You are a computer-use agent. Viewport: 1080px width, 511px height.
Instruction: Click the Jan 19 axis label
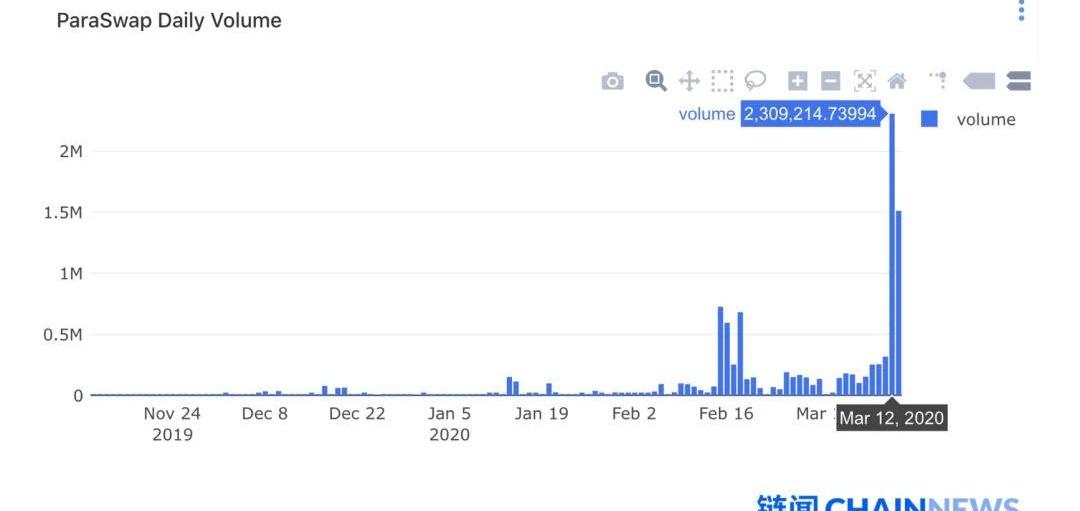pyautogui.click(x=541, y=414)
